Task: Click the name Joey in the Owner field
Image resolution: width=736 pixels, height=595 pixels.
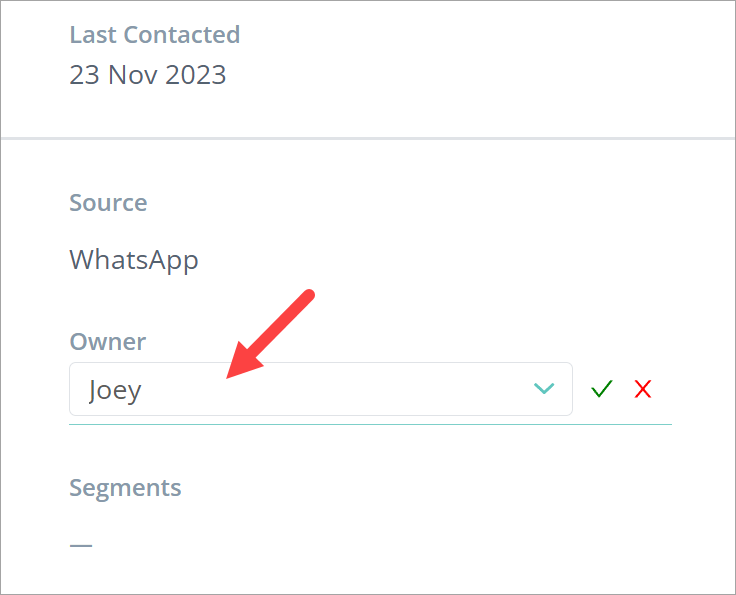Action: [x=115, y=390]
